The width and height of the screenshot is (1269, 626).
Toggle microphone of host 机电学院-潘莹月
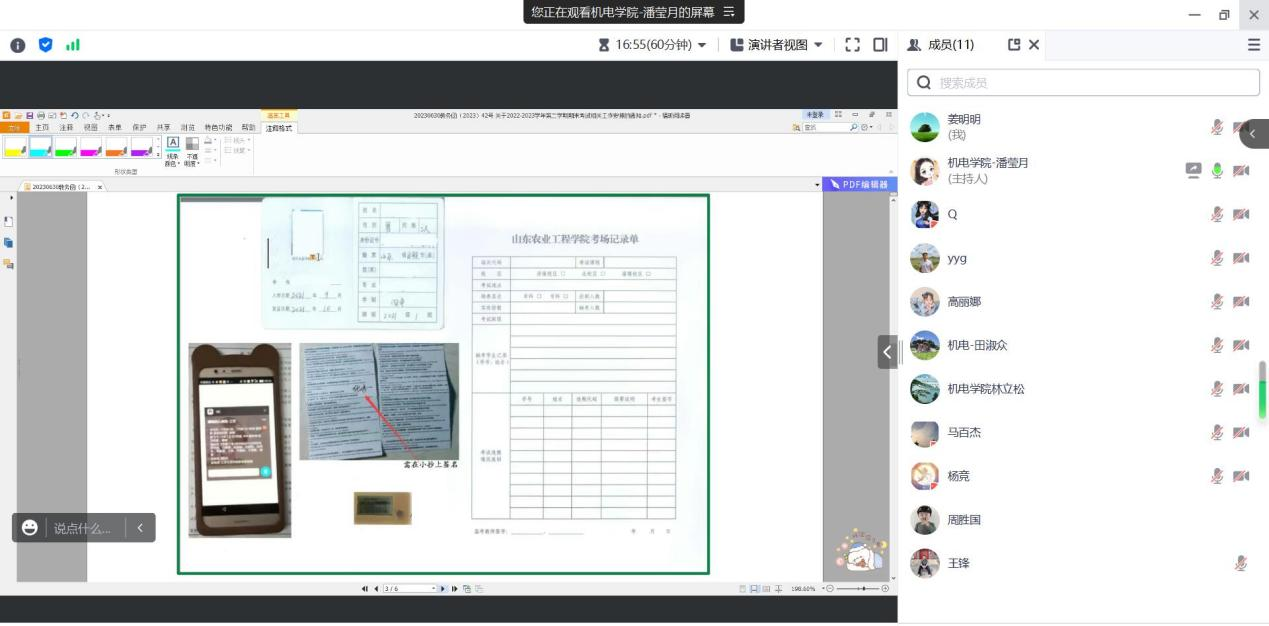[x=1217, y=171]
